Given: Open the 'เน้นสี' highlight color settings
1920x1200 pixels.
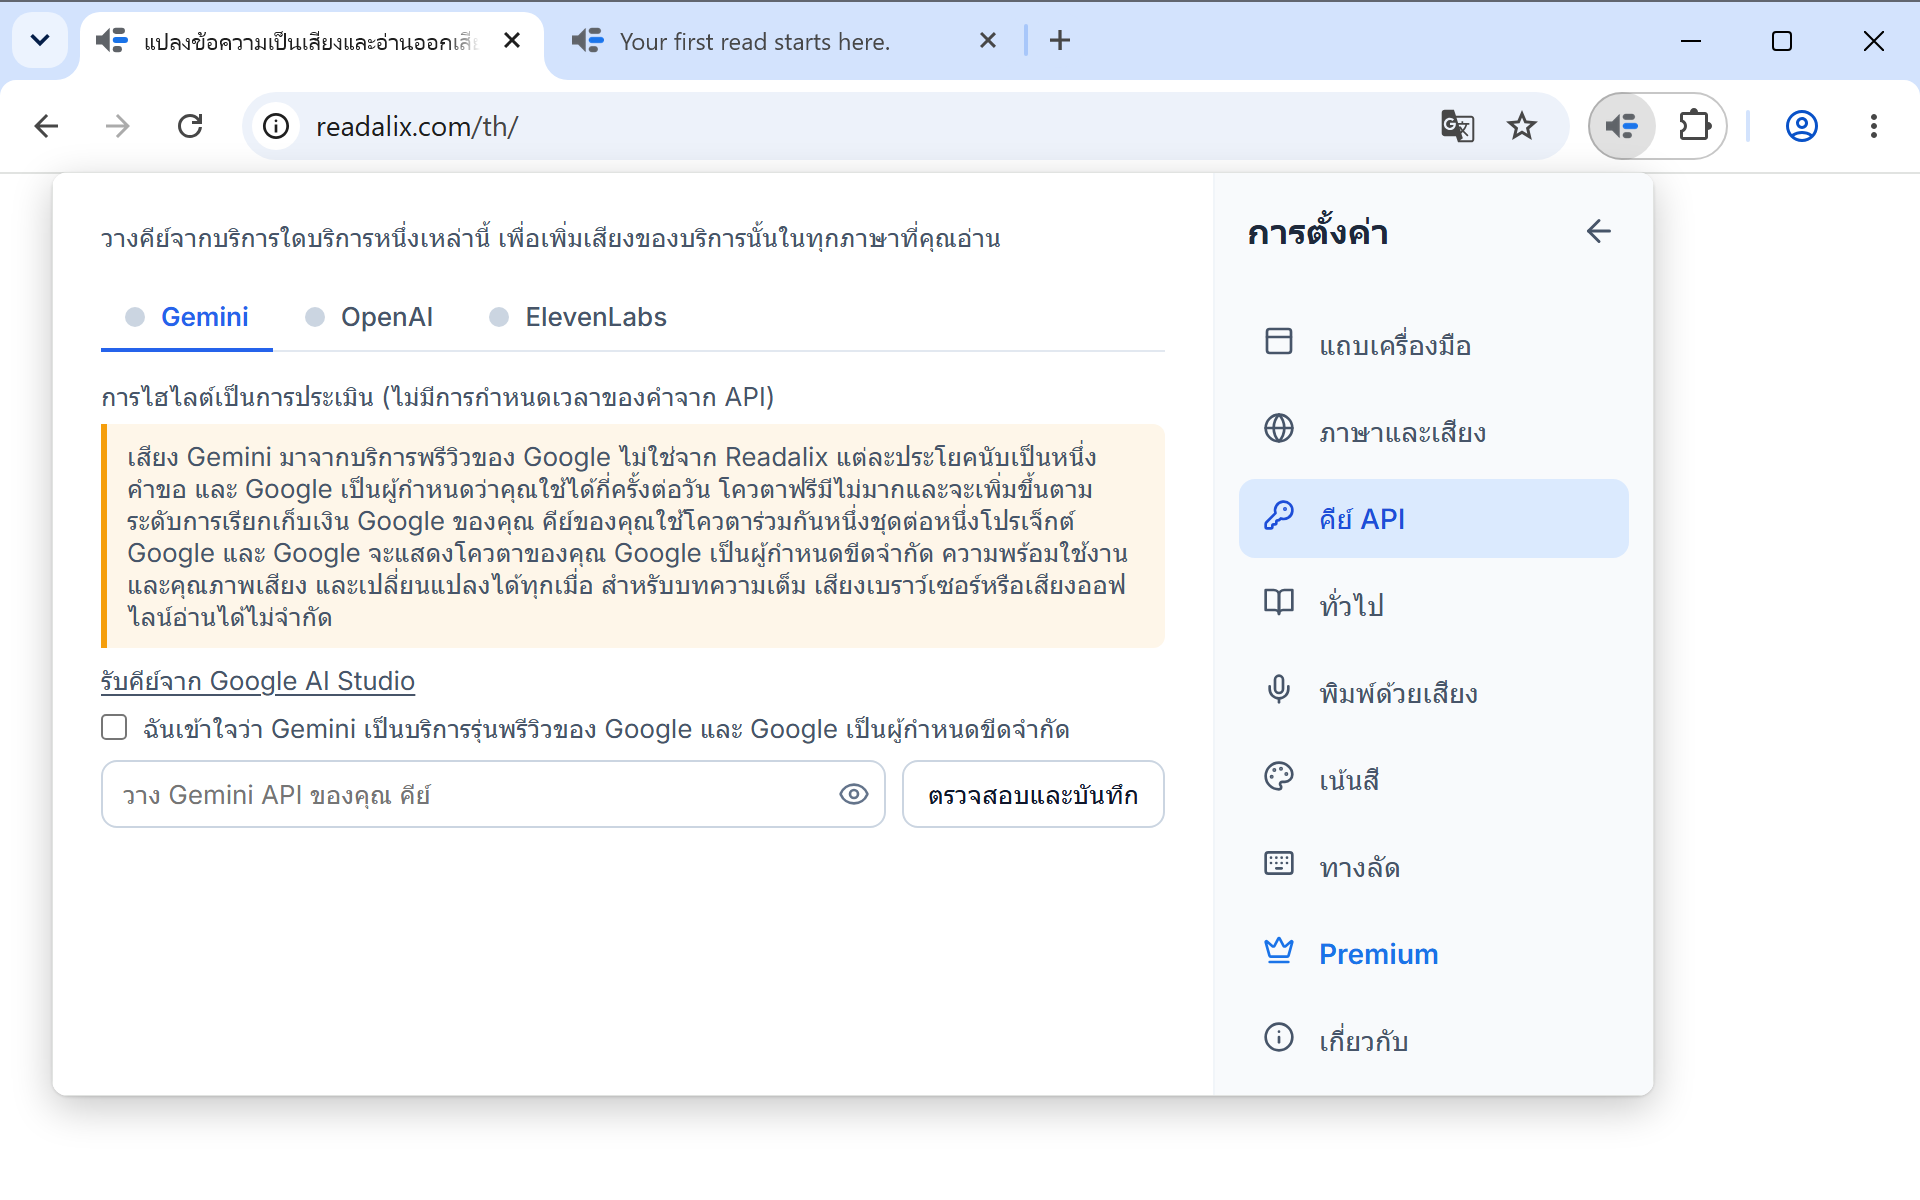Looking at the screenshot, I should tap(1433, 779).
